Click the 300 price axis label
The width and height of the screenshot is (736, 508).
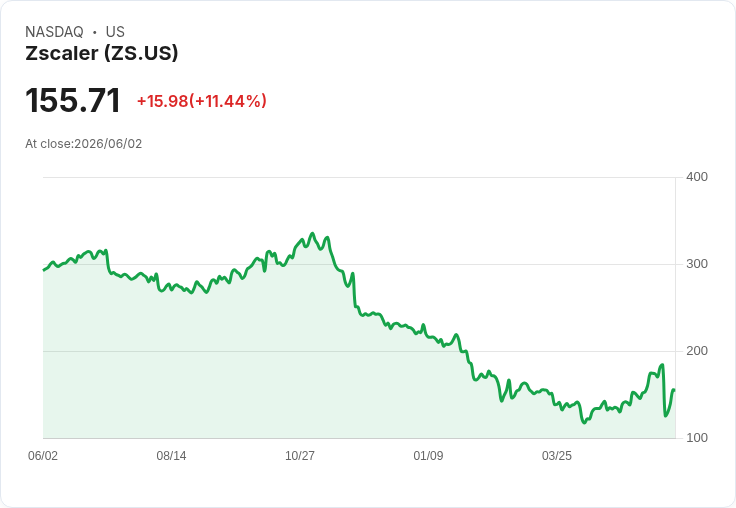click(x=697, y=264)
